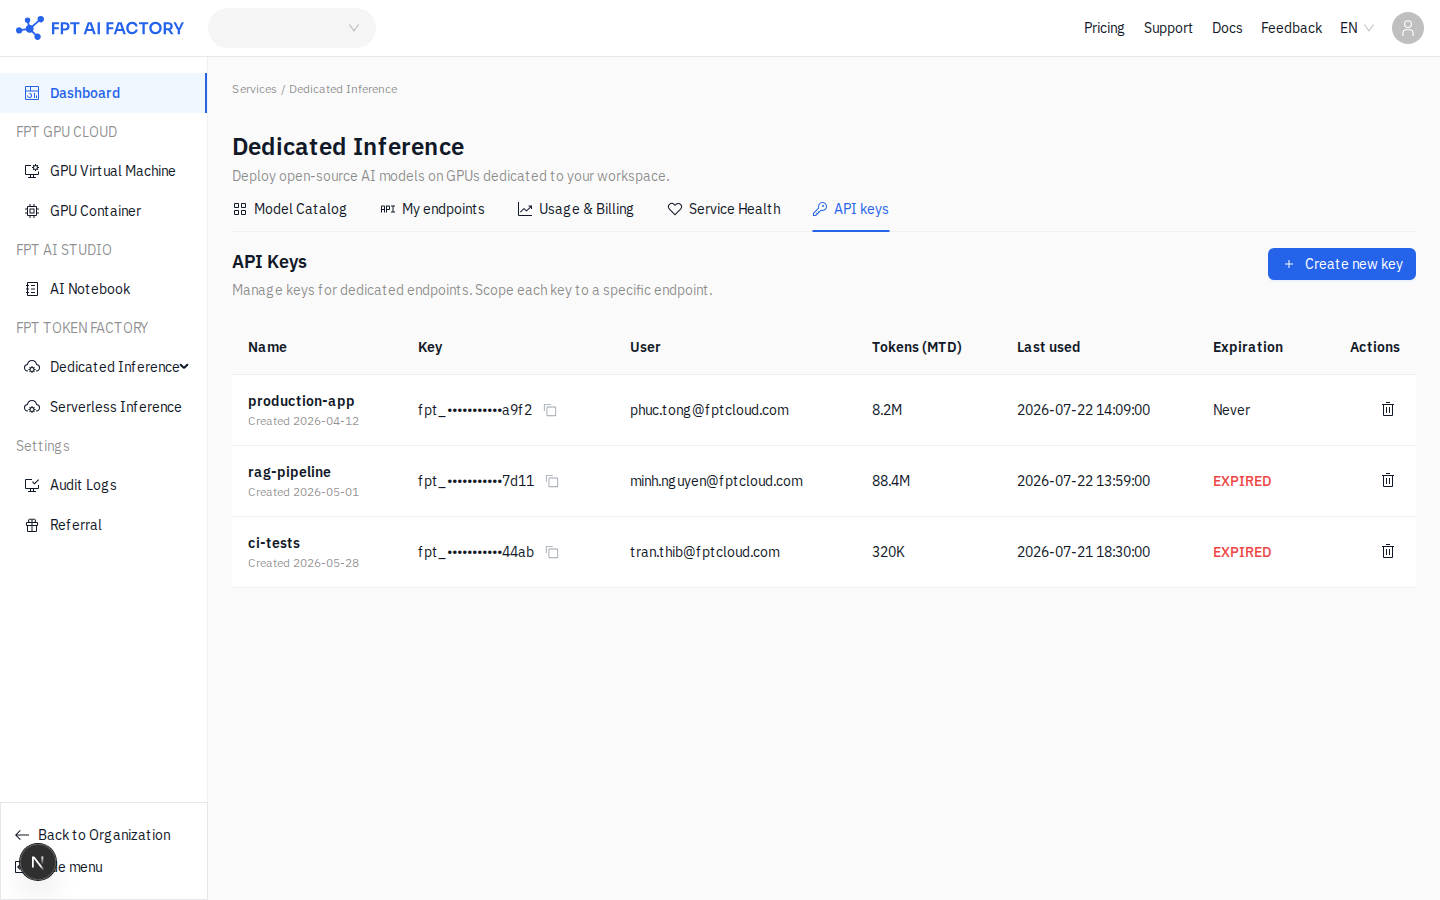Open the user avatar profile icon

[x=1408, y=28]
